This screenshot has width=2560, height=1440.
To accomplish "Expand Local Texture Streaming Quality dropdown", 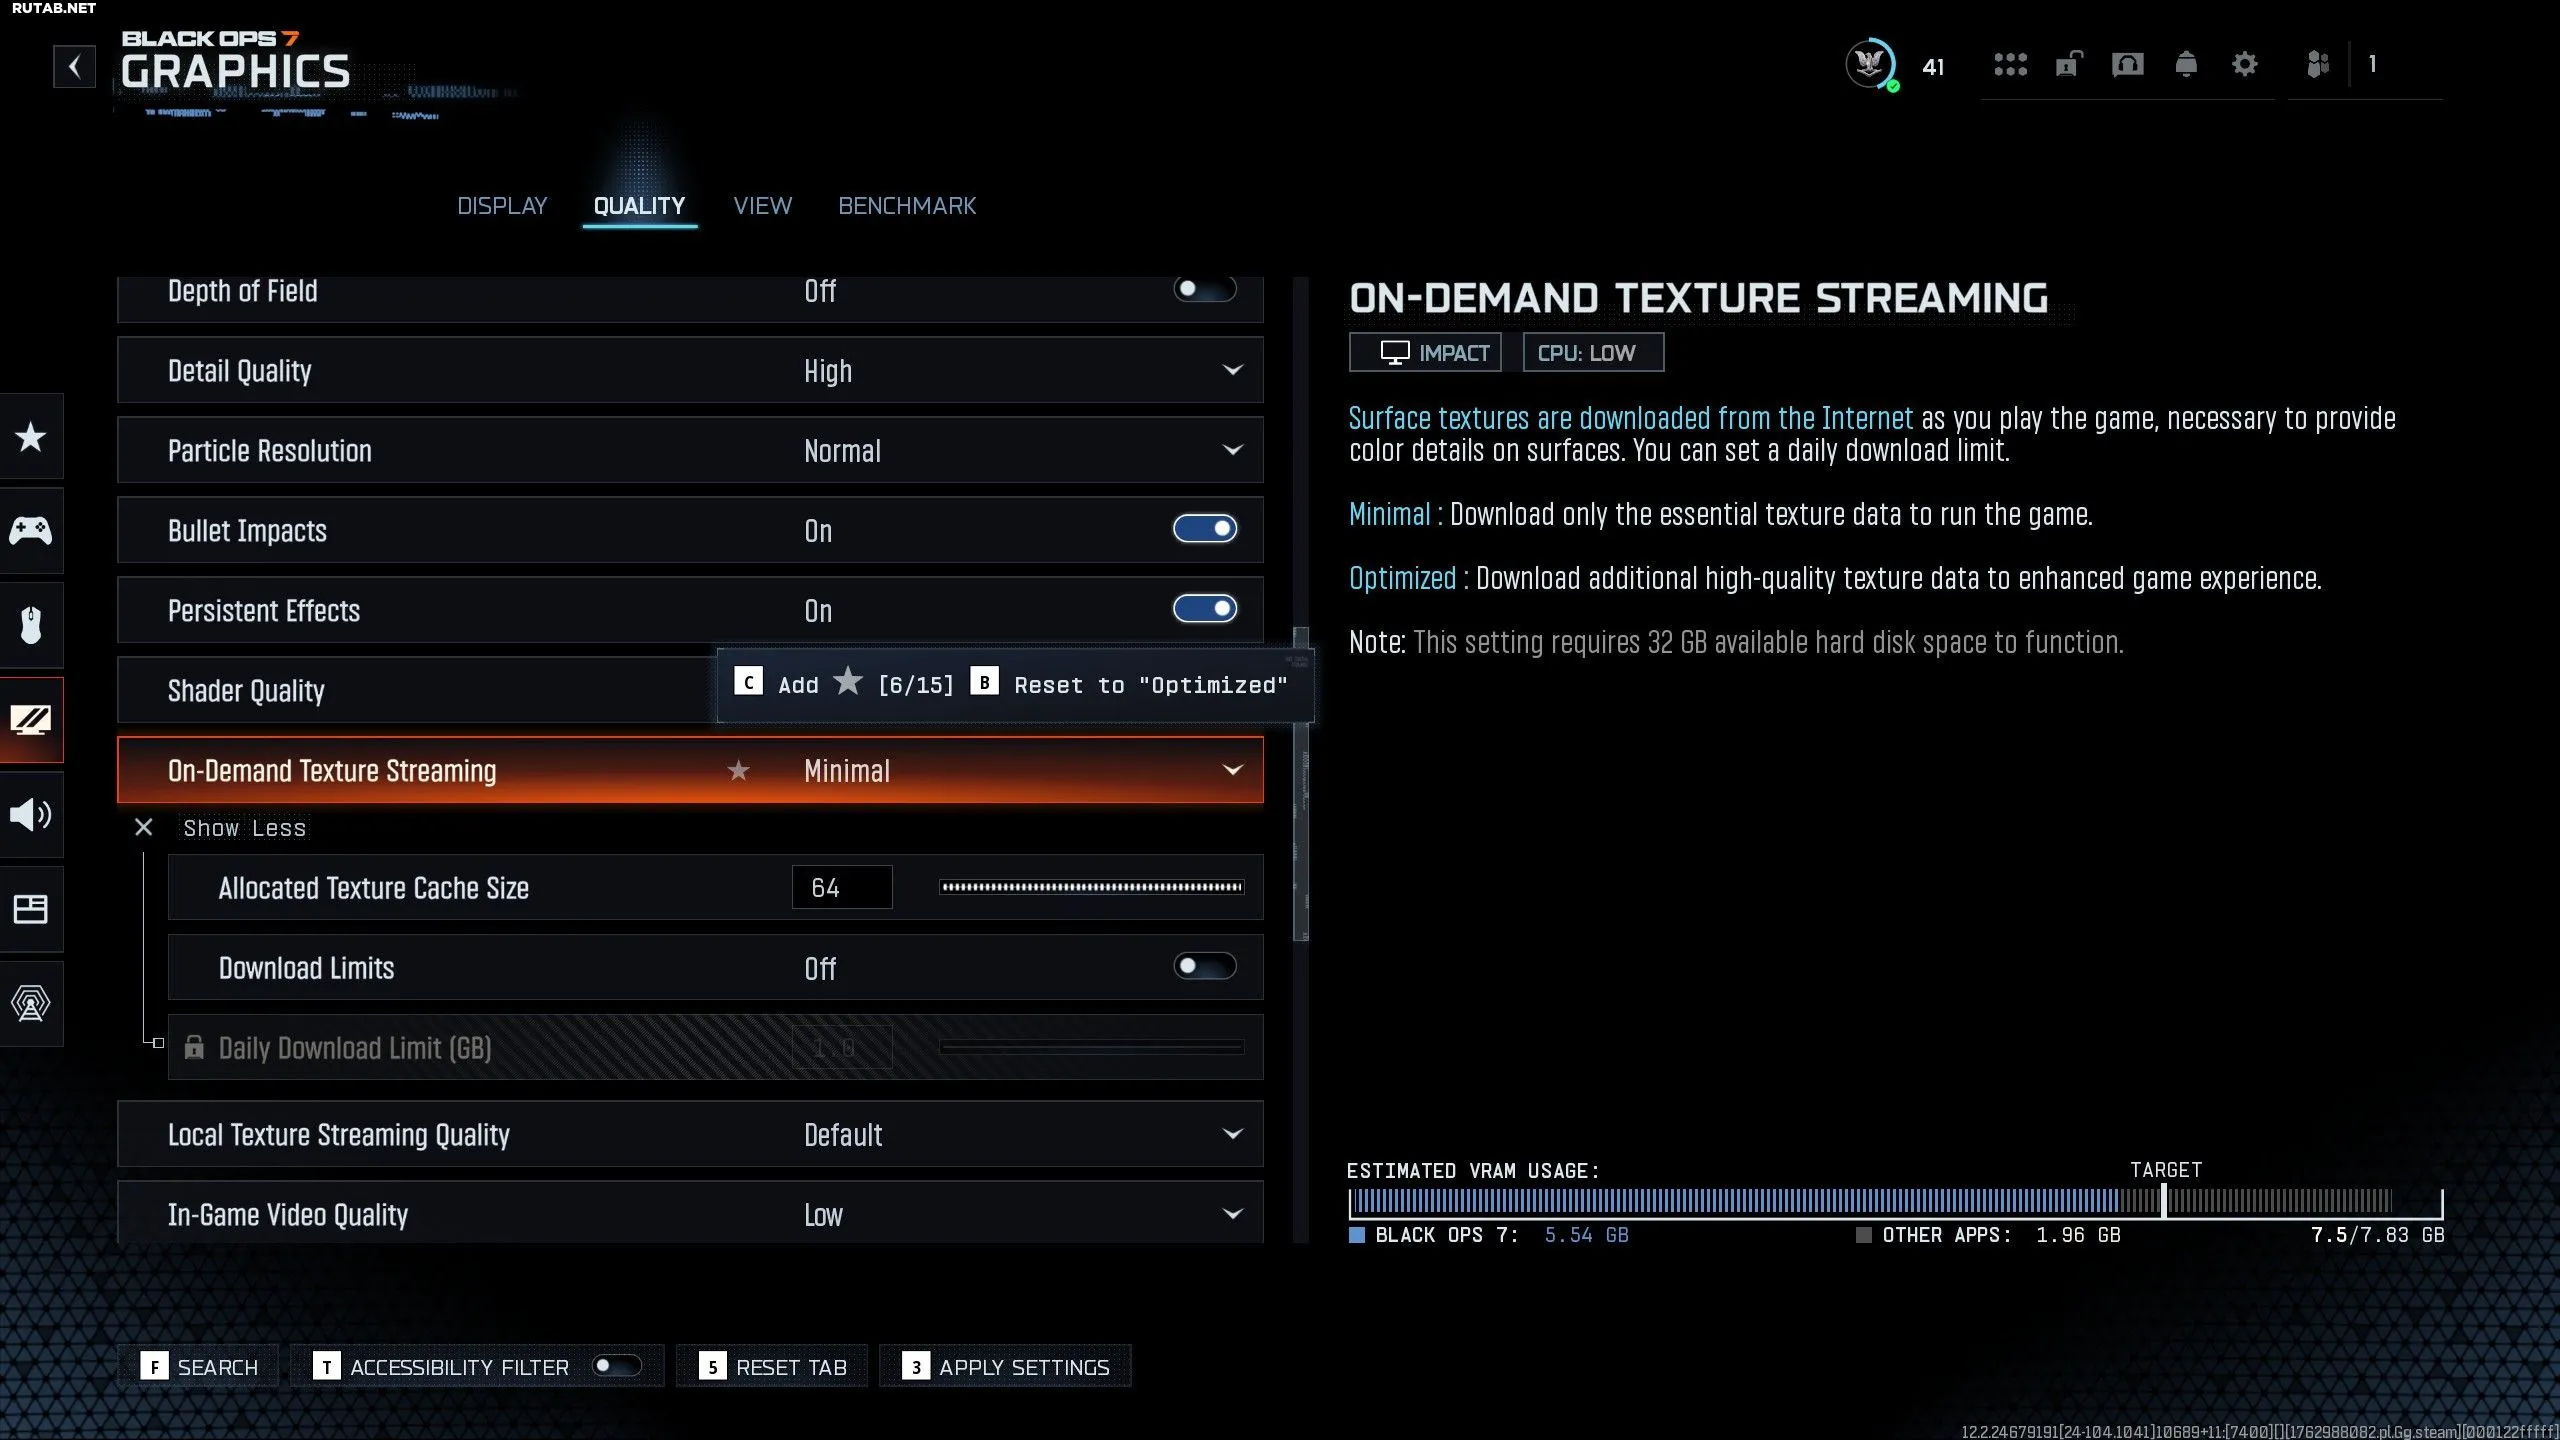I will click(x=690, y=1135).
